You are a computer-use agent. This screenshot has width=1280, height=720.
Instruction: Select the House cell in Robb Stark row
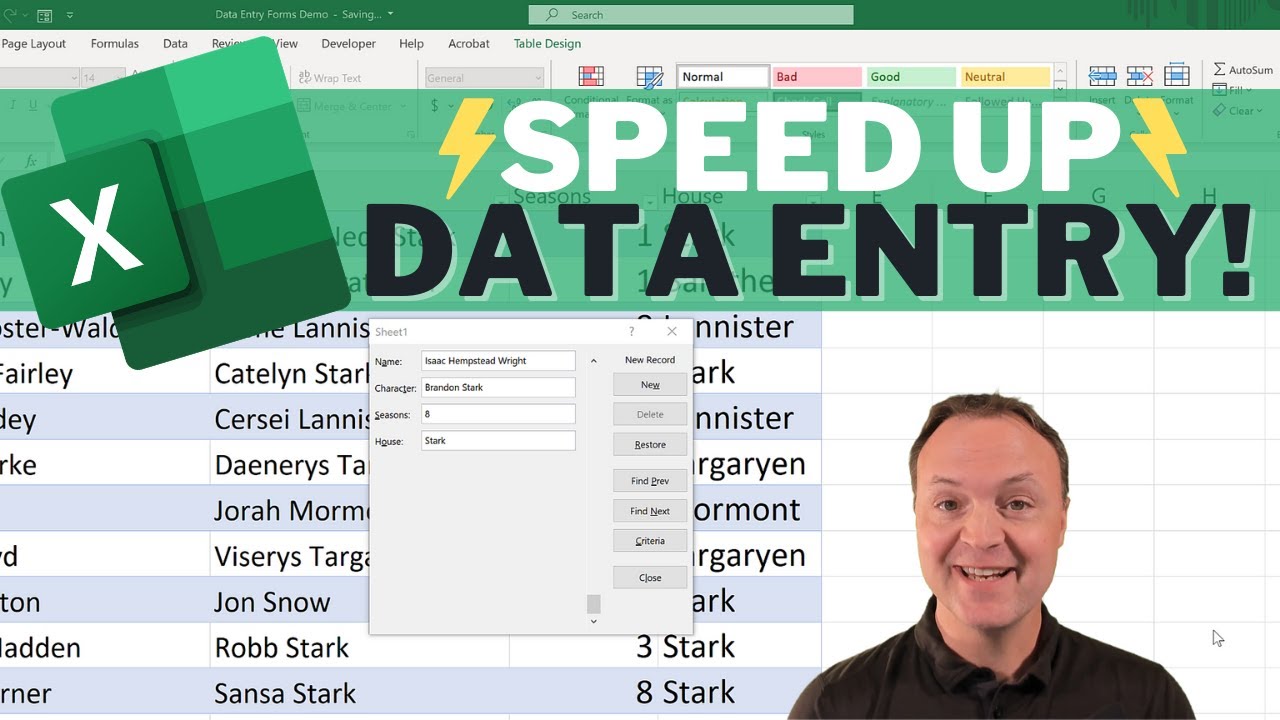point(740,647)
